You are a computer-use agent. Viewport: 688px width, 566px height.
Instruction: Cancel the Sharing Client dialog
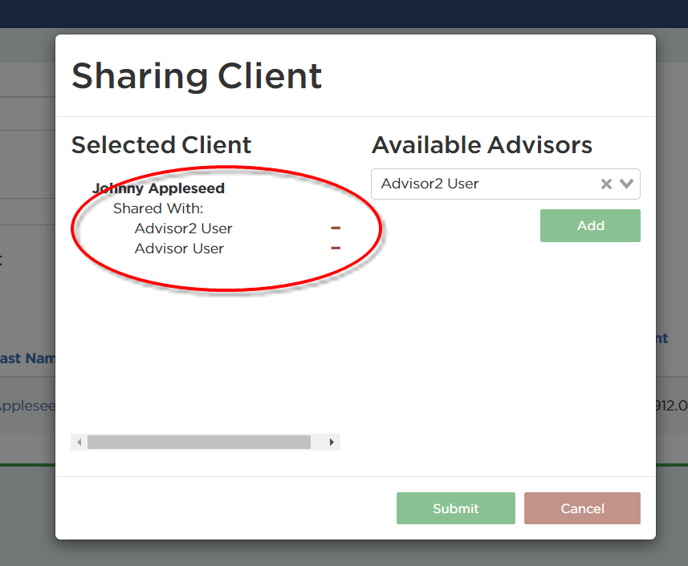(x=582, y=508)
